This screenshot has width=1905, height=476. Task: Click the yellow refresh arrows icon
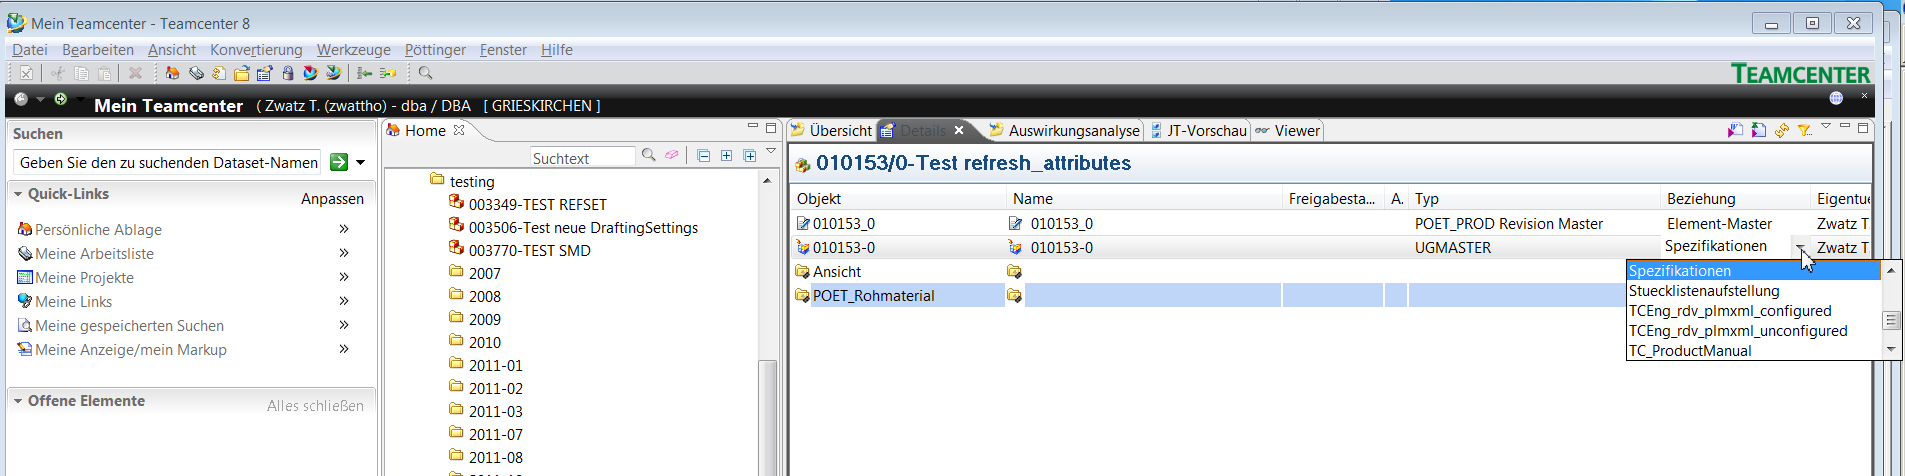[x=1782, y=130]
